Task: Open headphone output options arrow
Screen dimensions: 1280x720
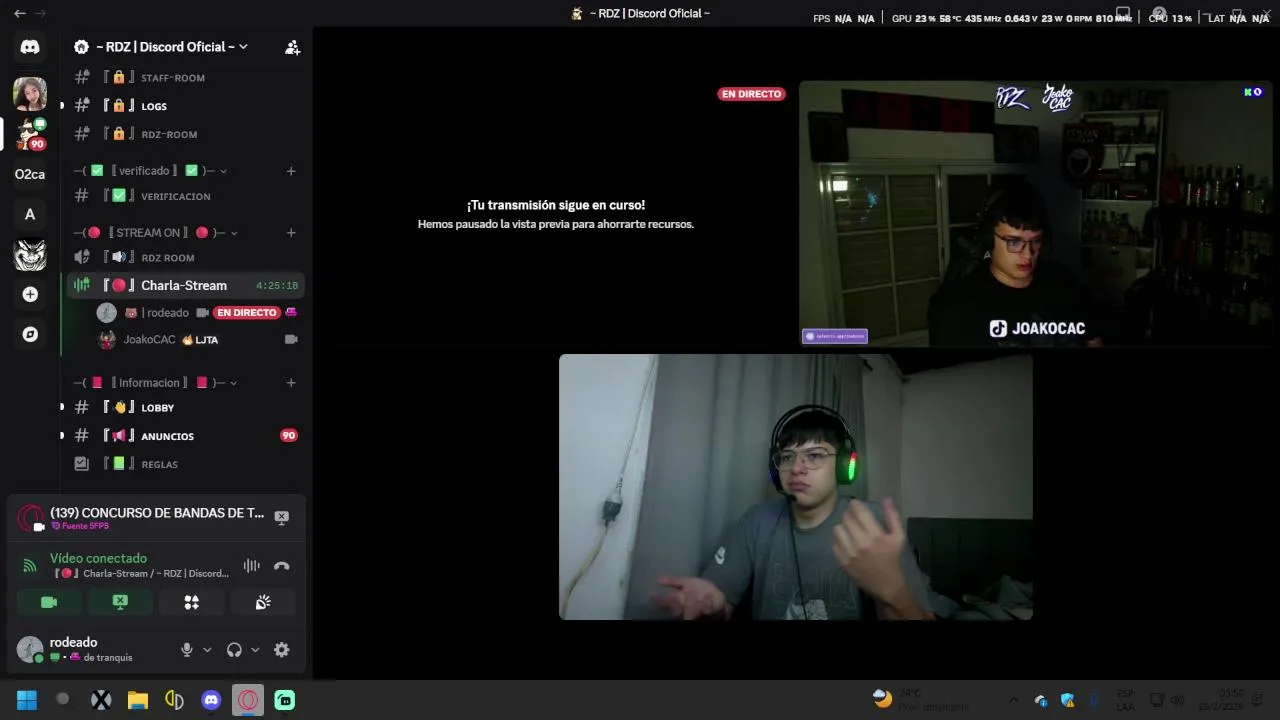Action: [255, 650]
